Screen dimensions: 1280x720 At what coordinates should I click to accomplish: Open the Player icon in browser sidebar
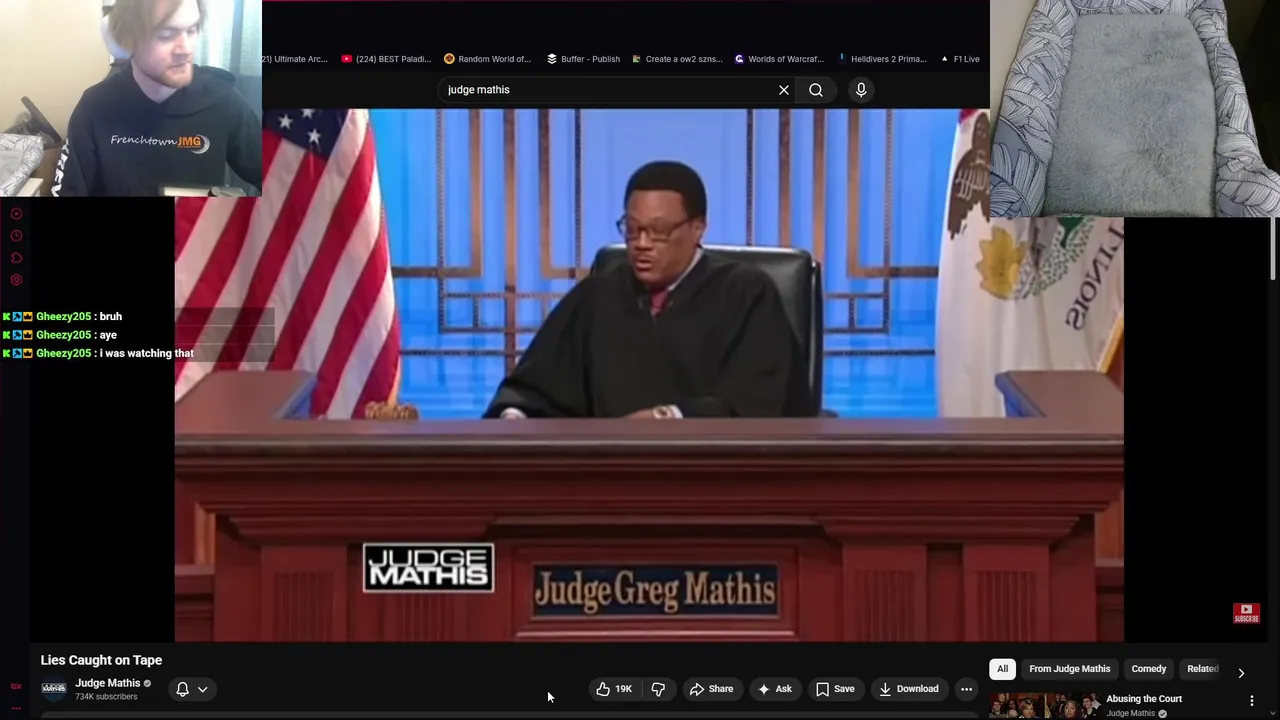16,214
